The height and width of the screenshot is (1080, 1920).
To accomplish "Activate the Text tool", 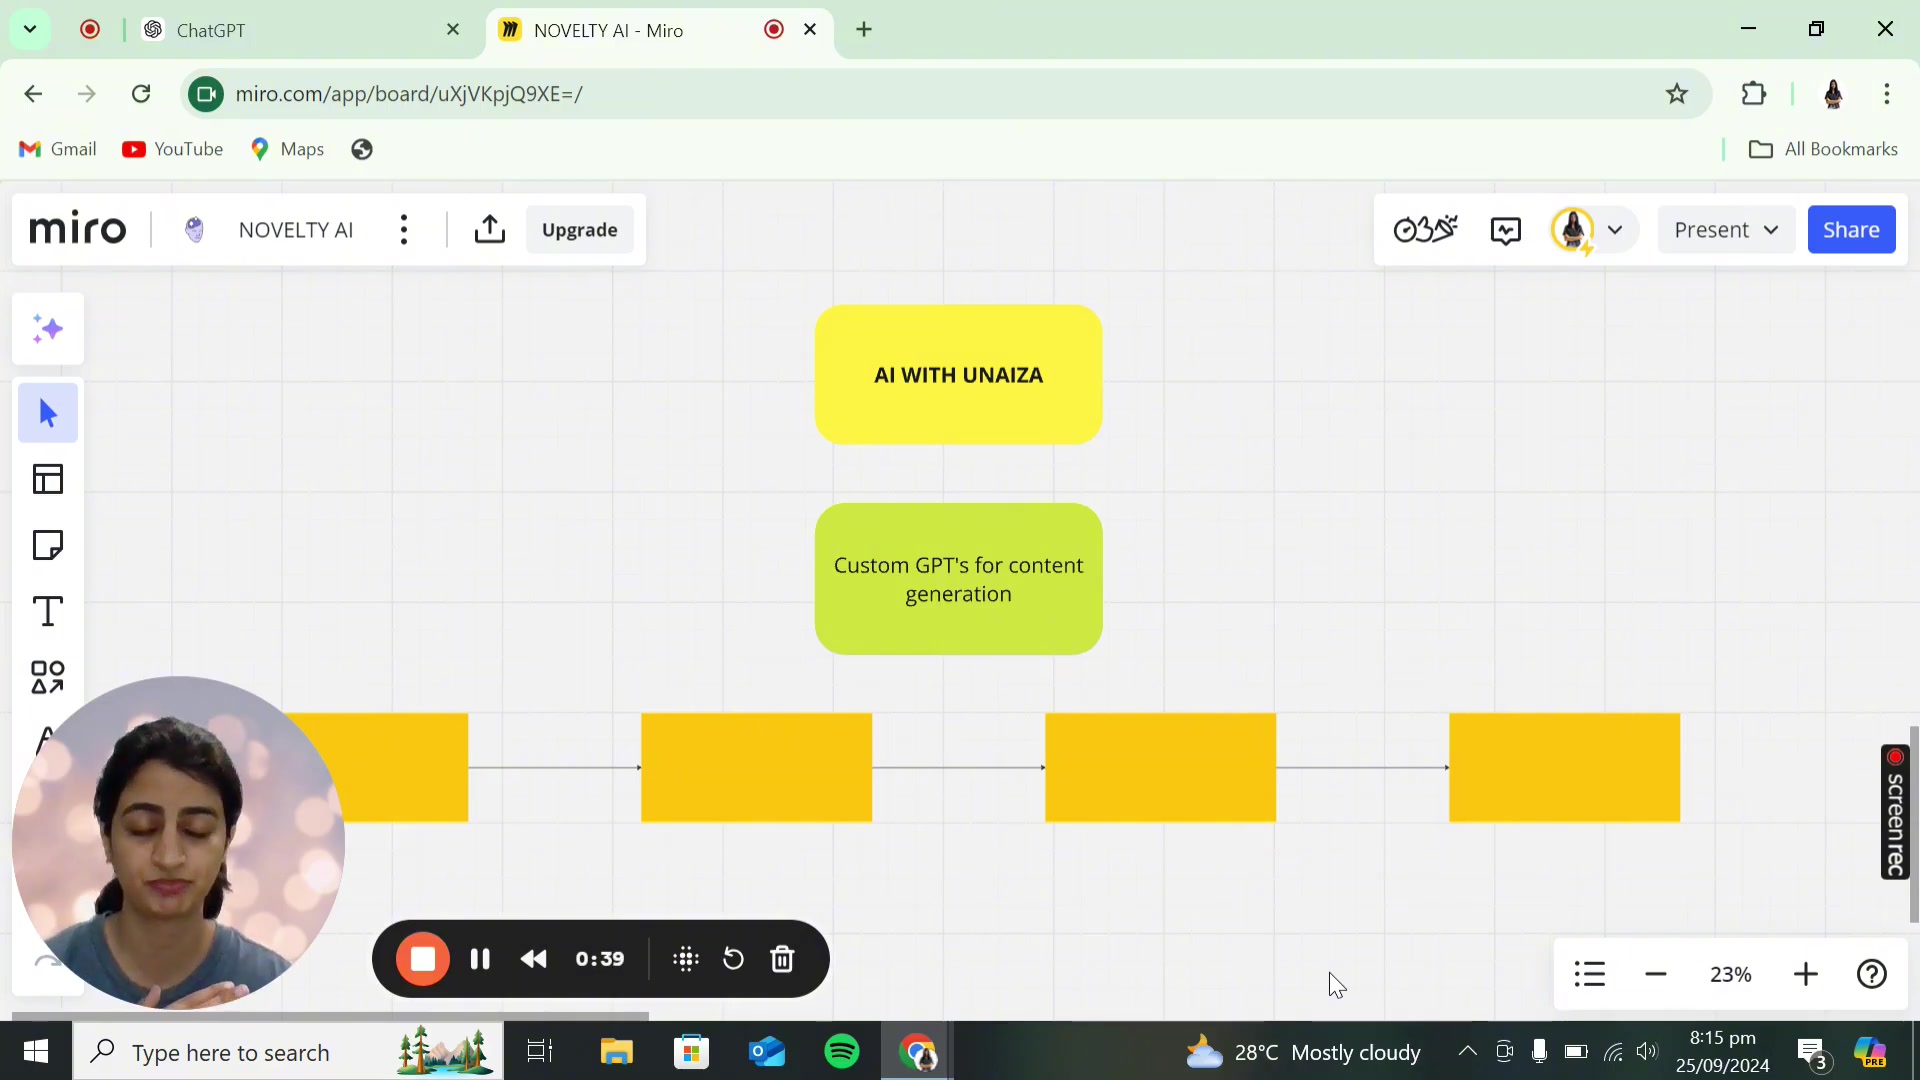I will pos(48,611).
